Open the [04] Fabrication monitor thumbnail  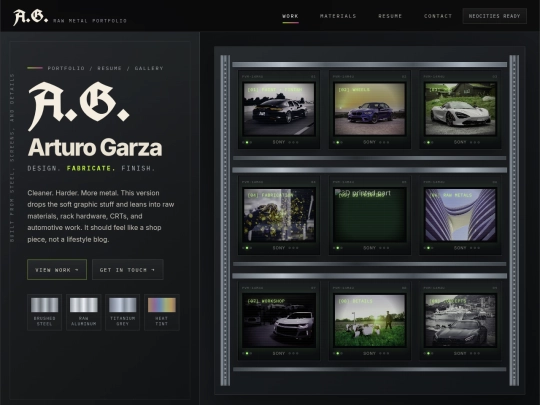(x=279, y=215)
